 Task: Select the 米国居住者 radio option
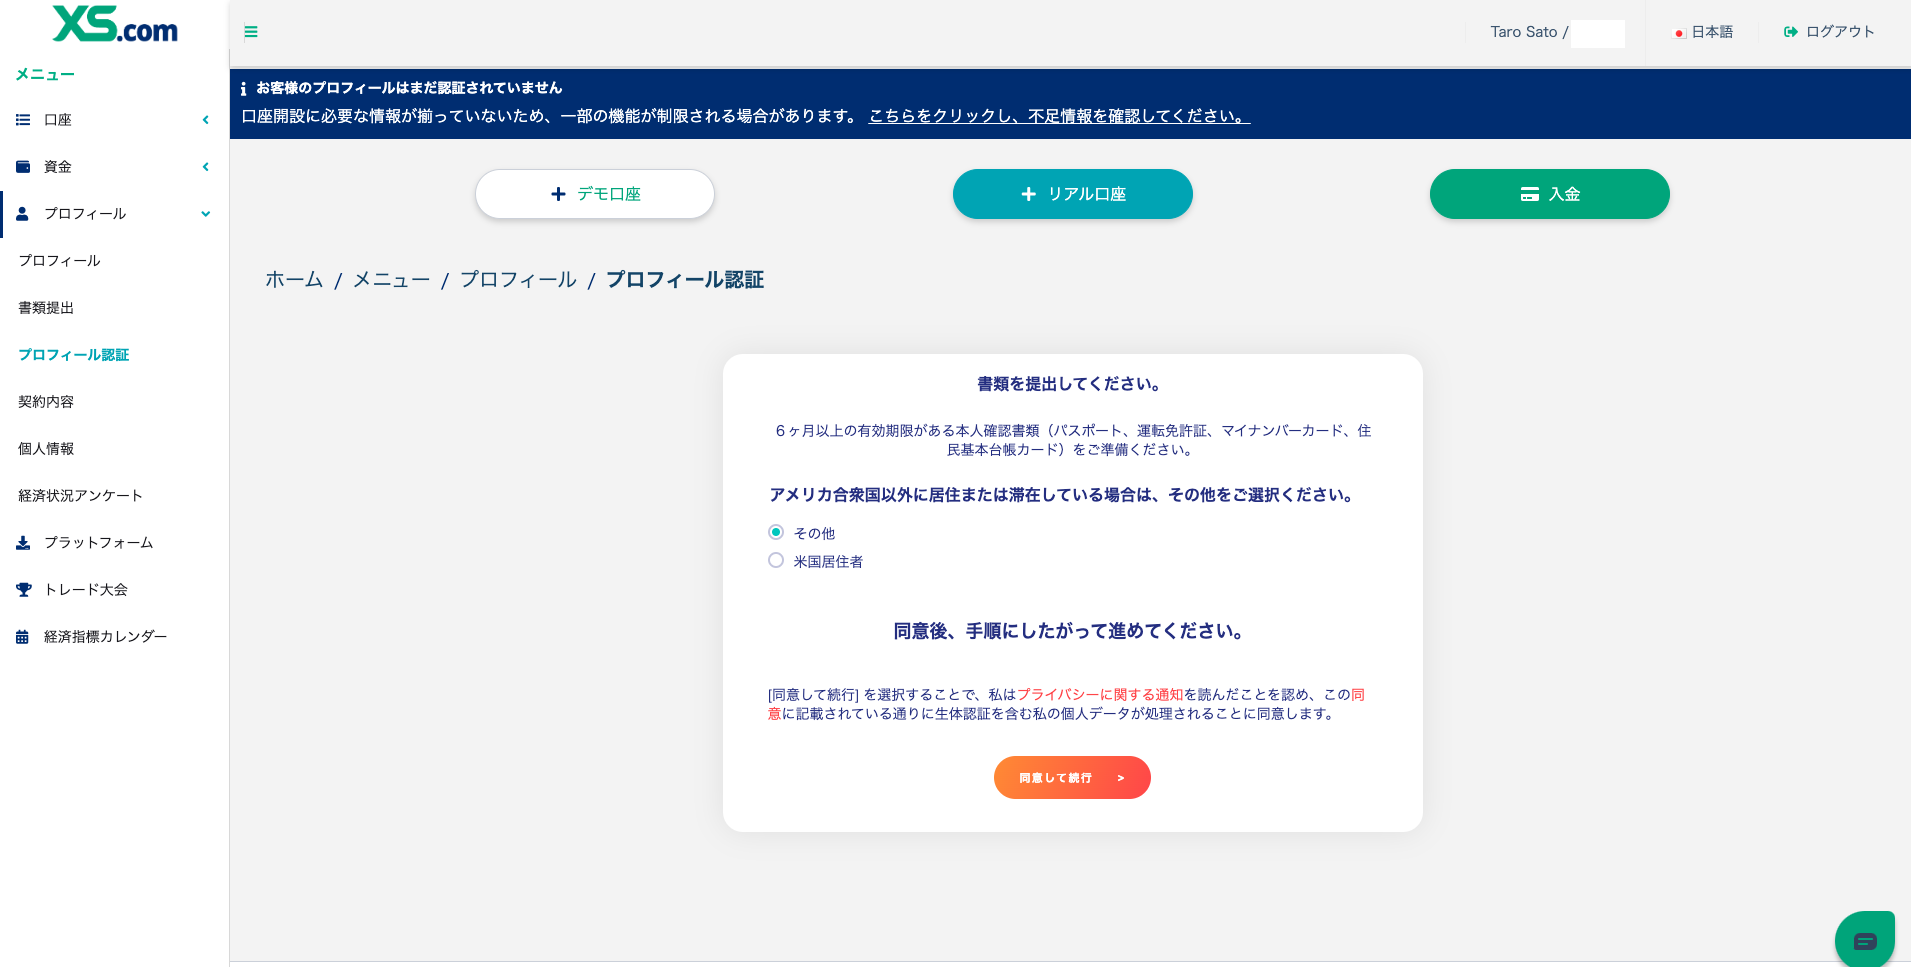(x=776, y=560)
